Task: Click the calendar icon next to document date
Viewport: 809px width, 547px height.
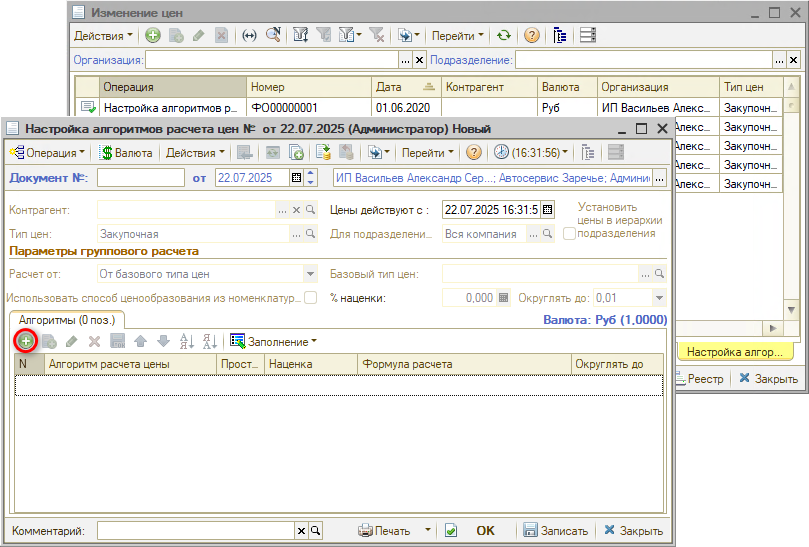Action: point(296,178)
